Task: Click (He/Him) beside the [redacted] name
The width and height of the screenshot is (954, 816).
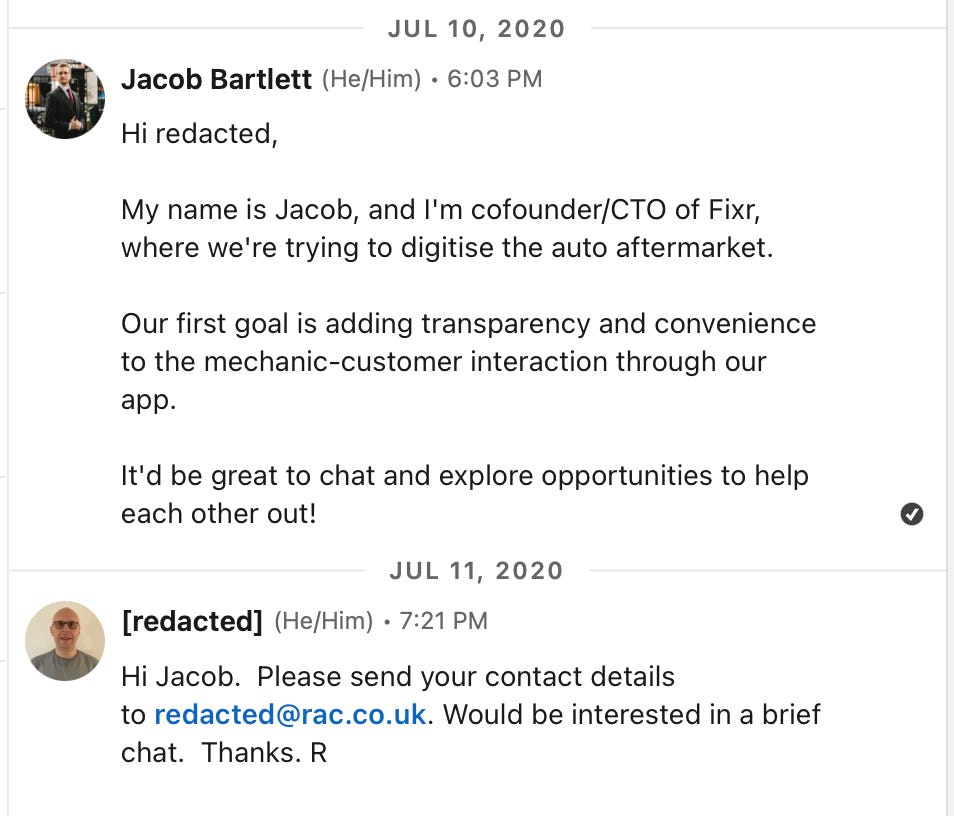Action: [x=323, y=621]
